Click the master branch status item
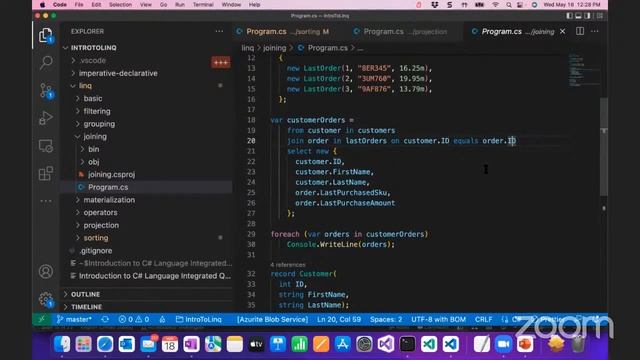The image size is (640, 360). coord(74,319)
